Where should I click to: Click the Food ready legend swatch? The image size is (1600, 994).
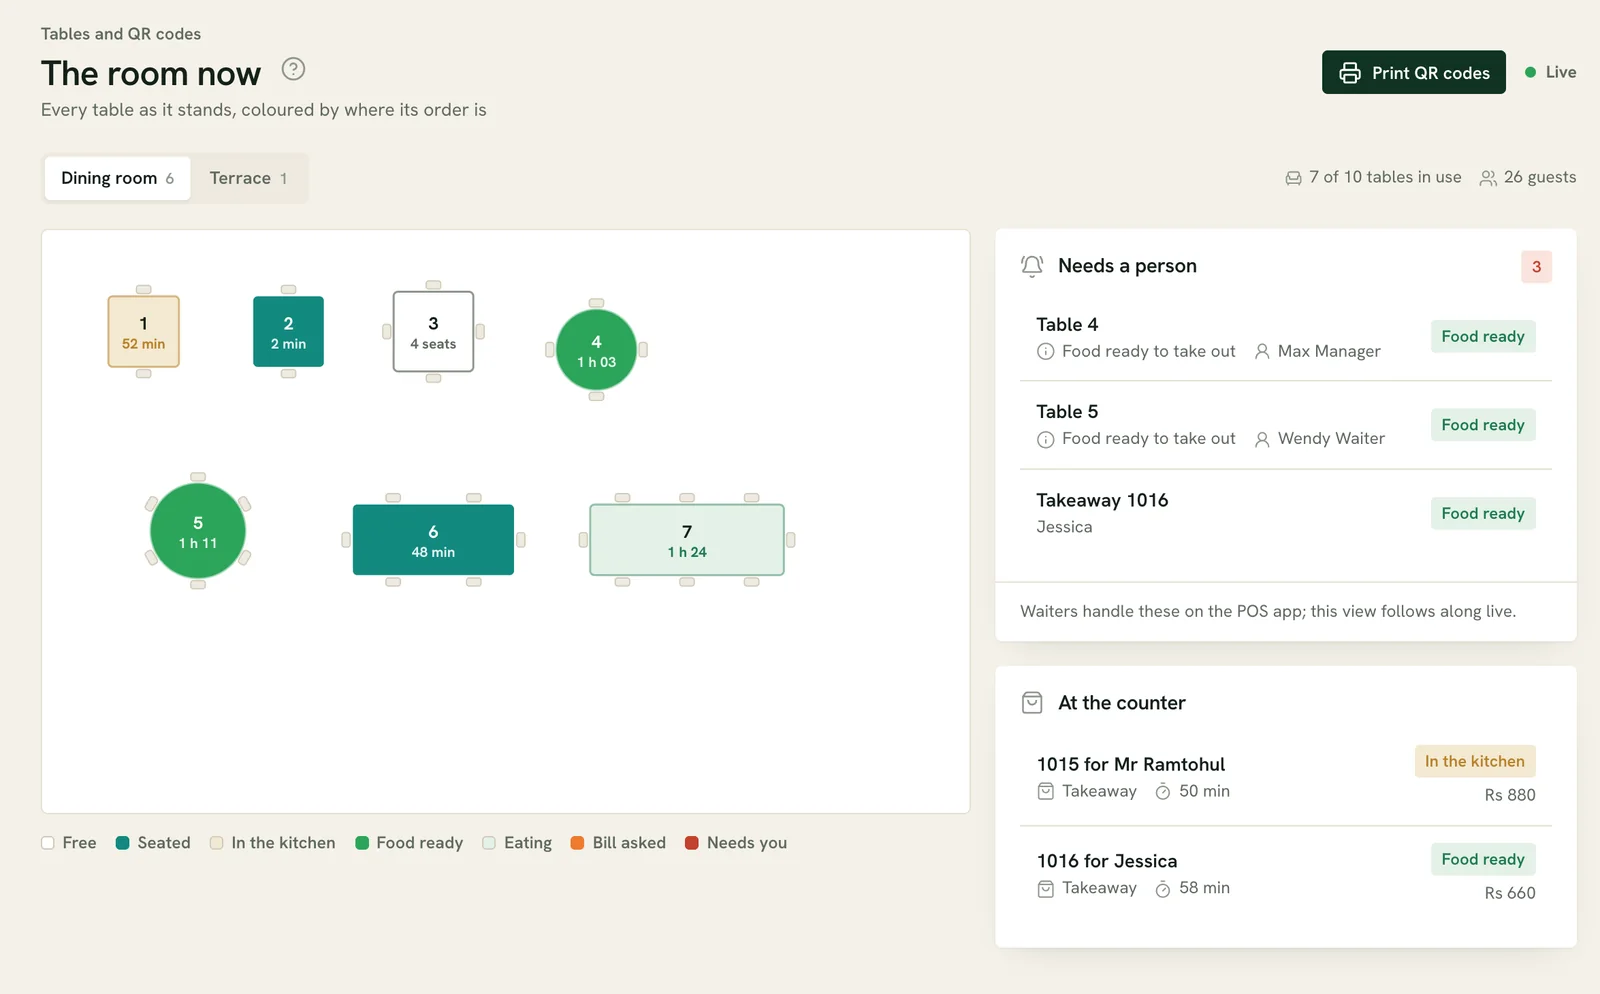click(x=362, y=843)
